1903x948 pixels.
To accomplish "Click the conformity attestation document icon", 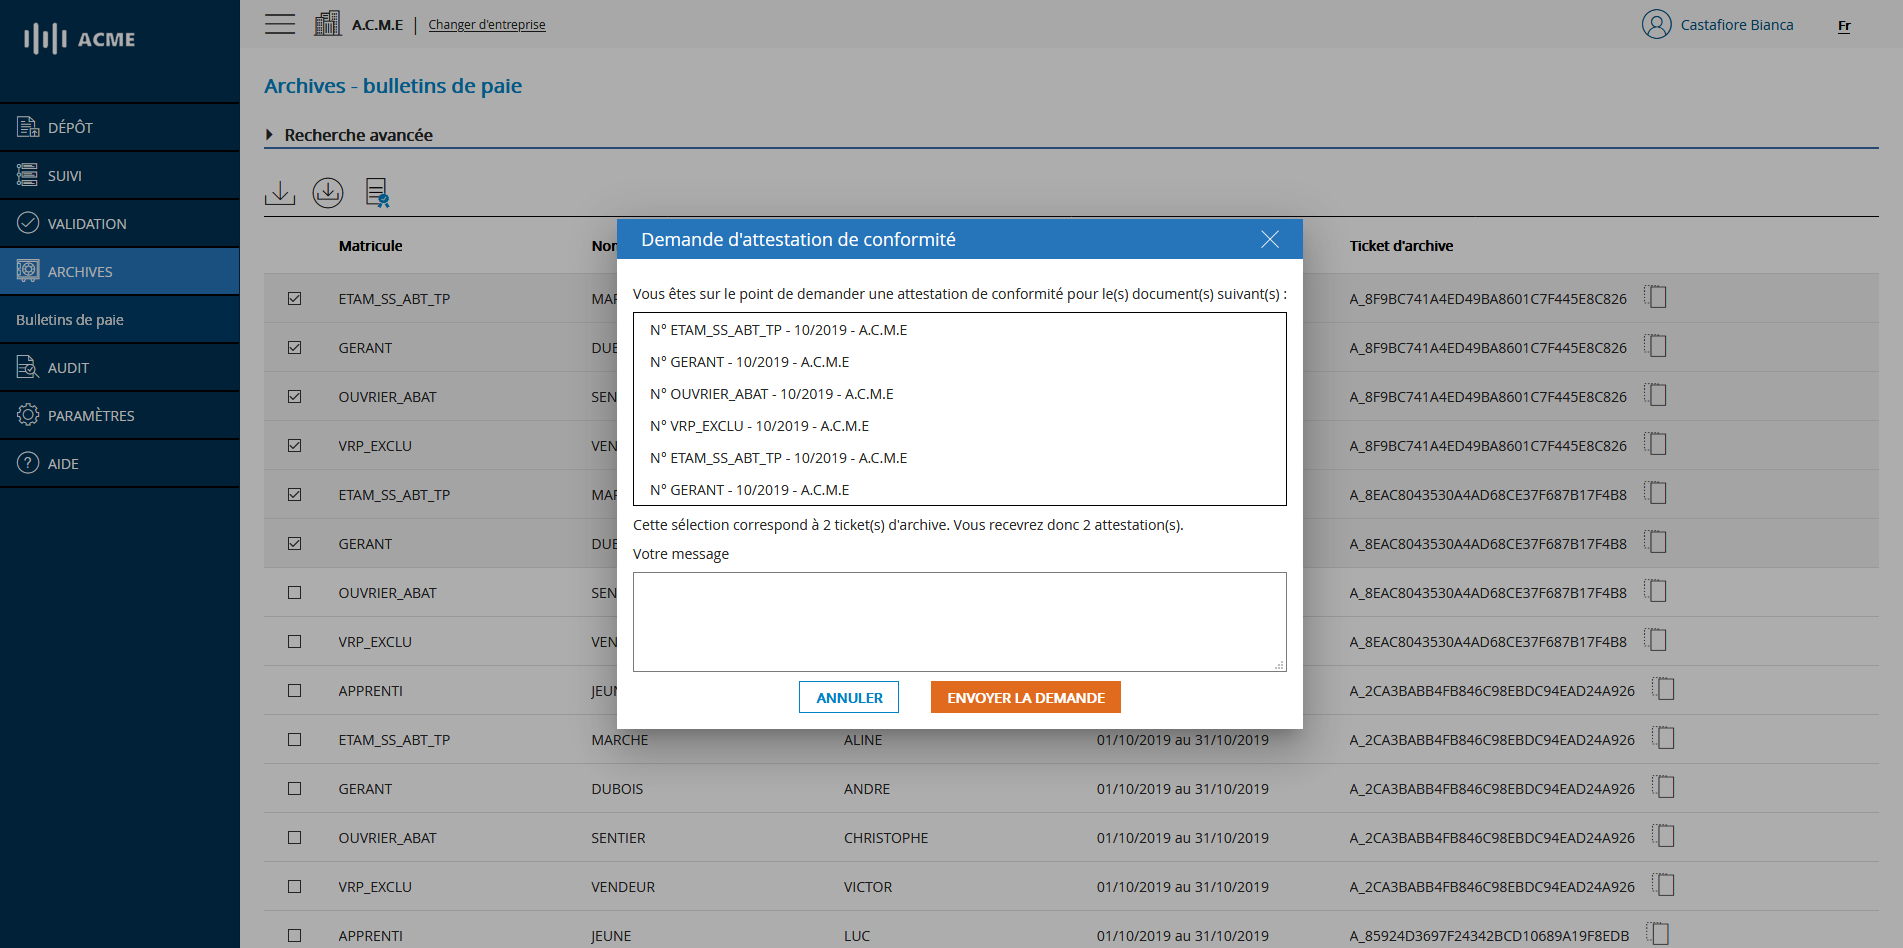I will coord(377,192).
